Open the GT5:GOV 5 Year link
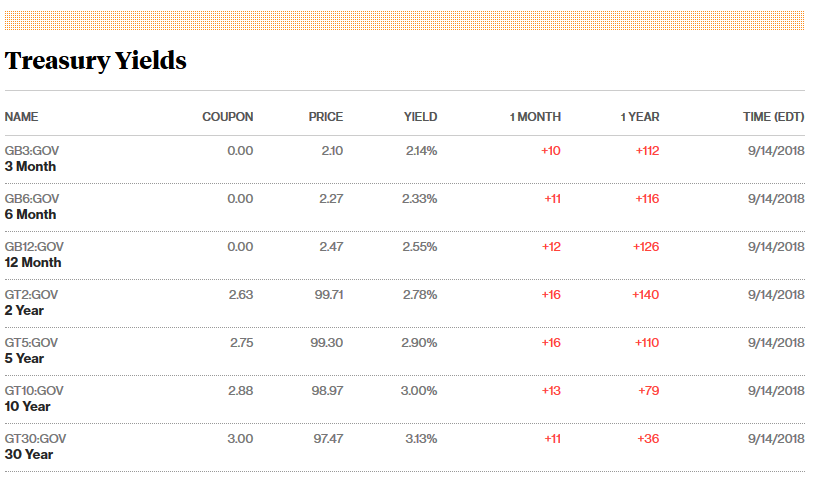The width and height of the screenshot is (823, 492). tap(31, 350)
